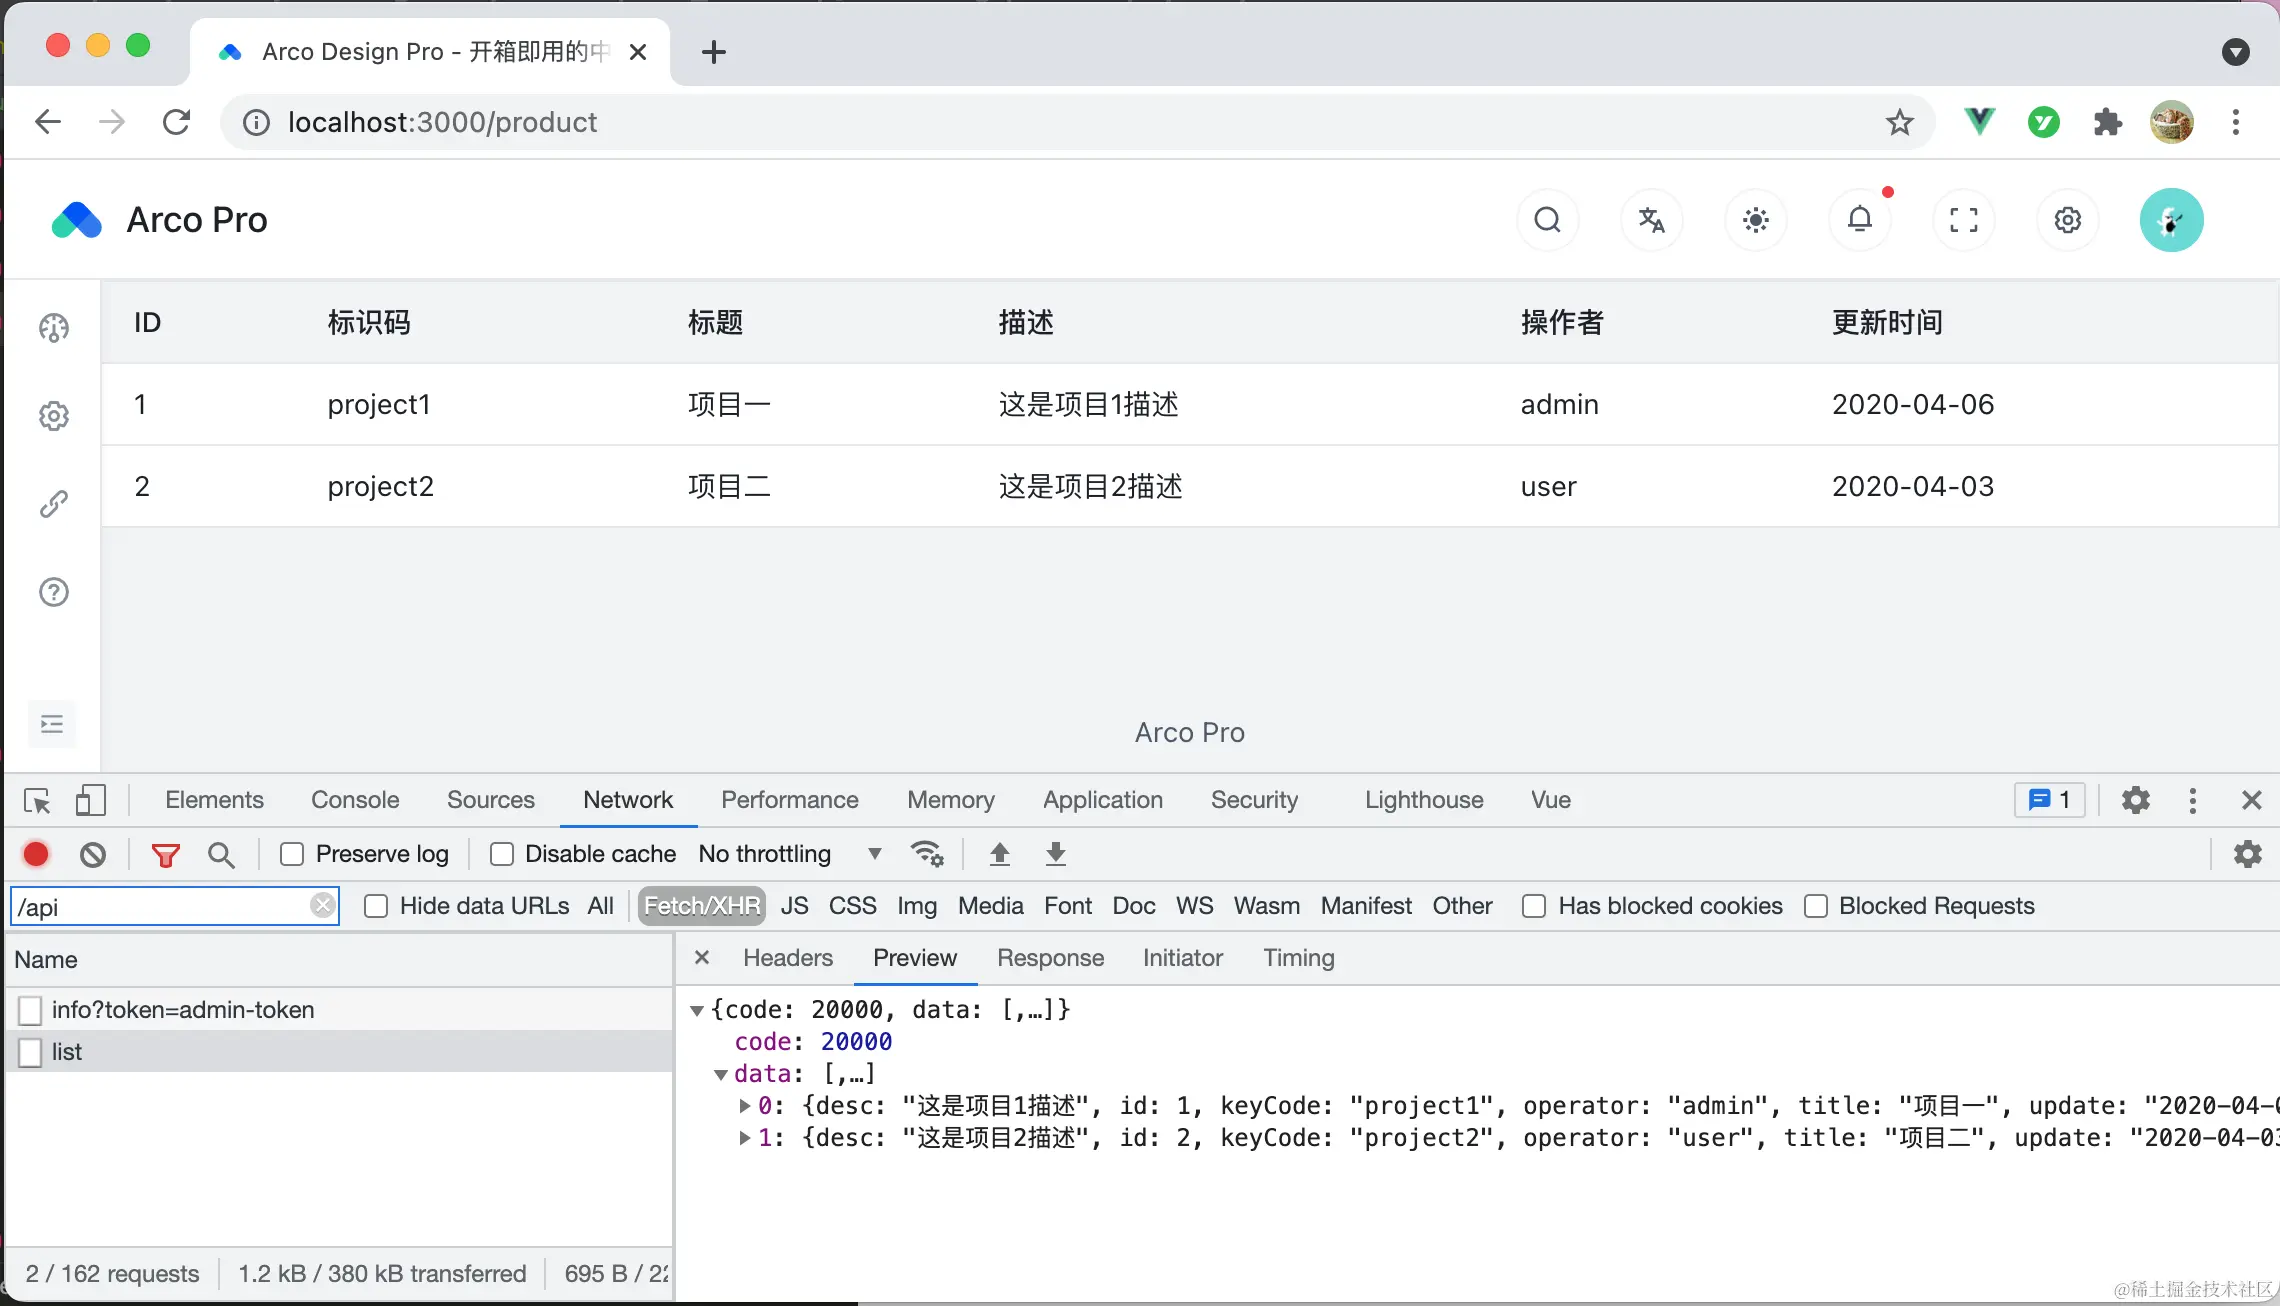Click the /api filter text field

[x=160, y=907]
